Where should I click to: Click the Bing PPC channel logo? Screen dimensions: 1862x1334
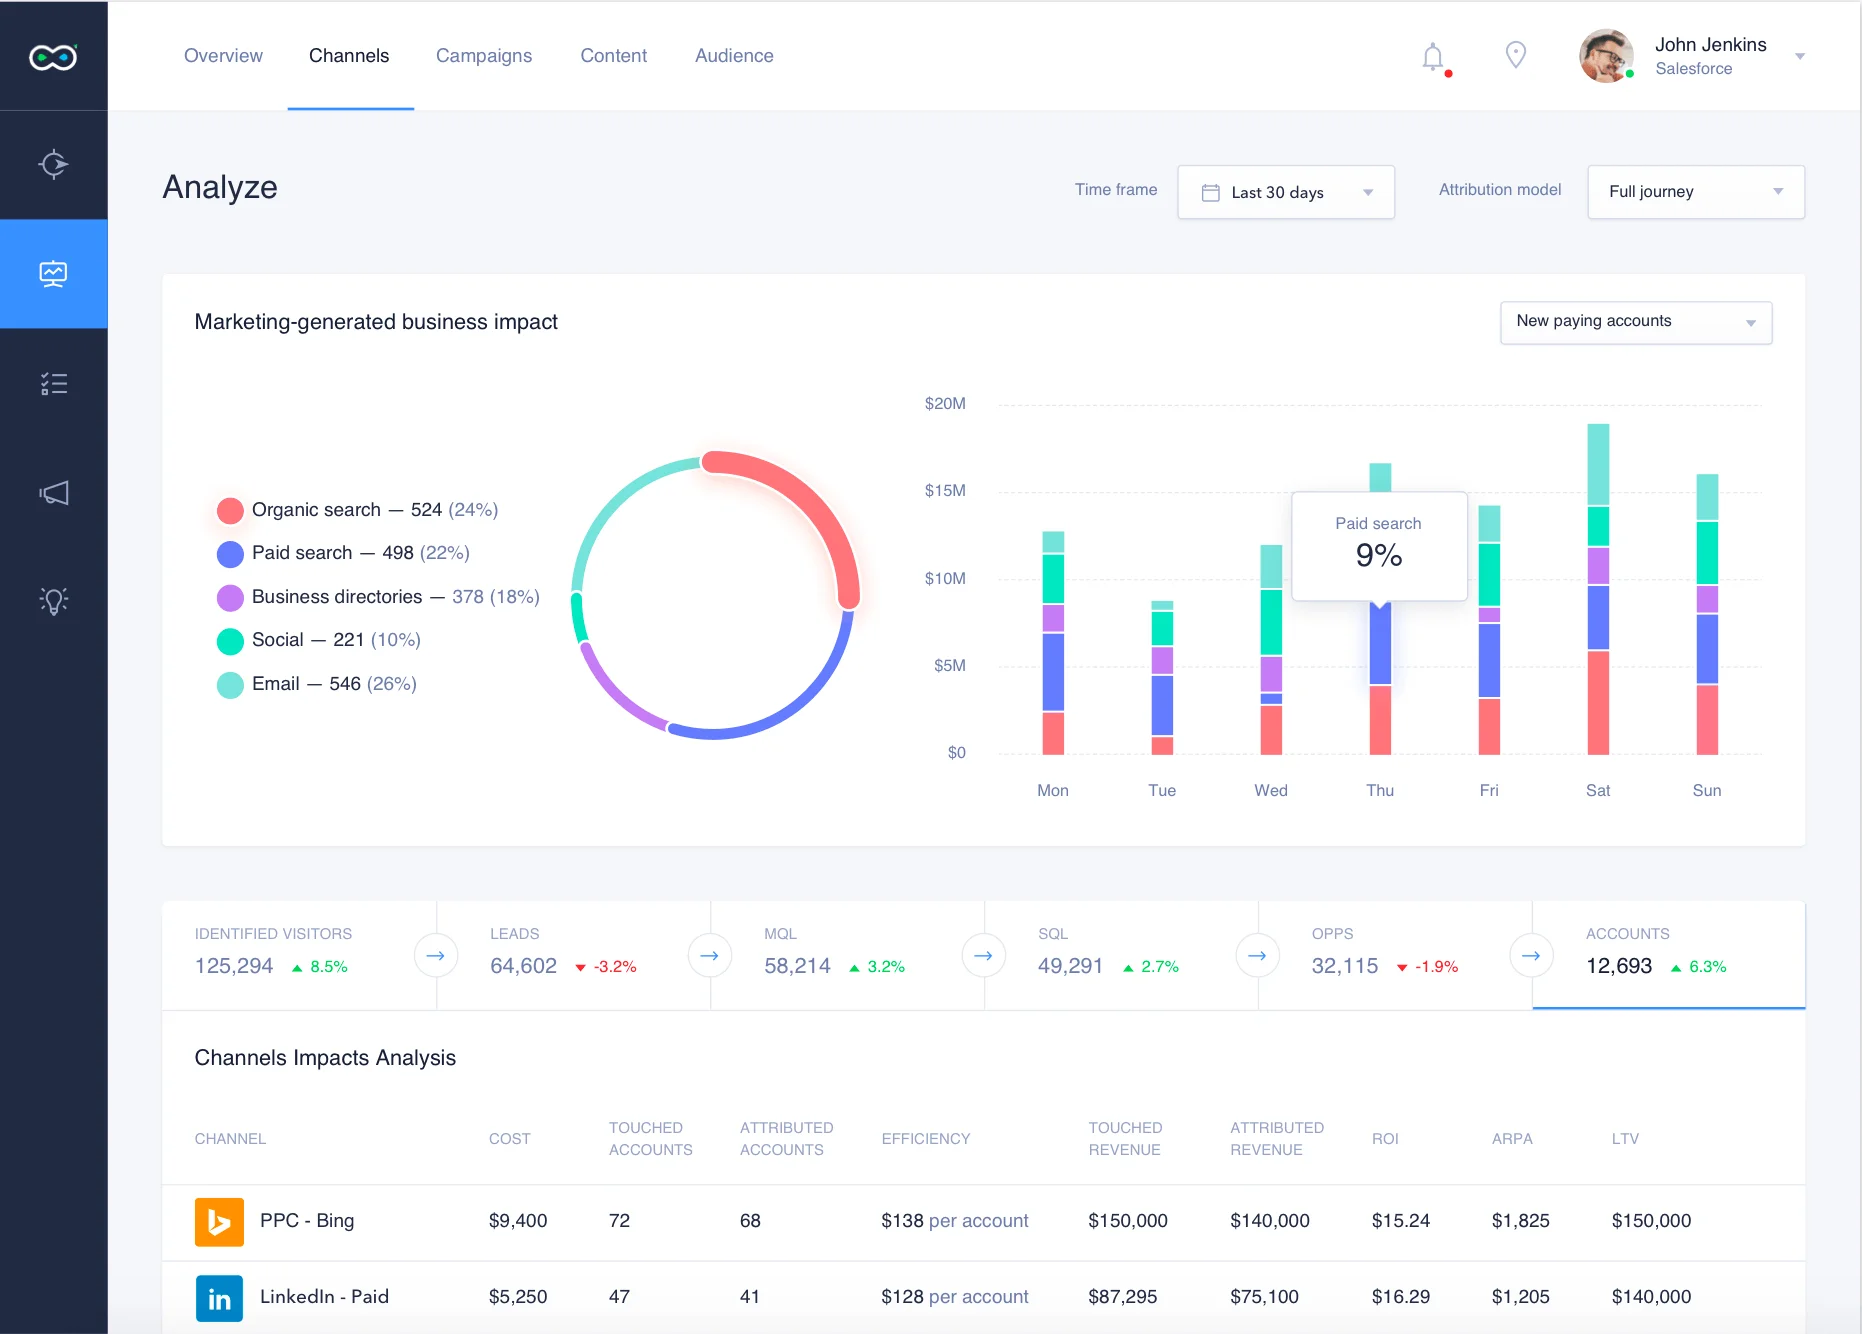219,1221
